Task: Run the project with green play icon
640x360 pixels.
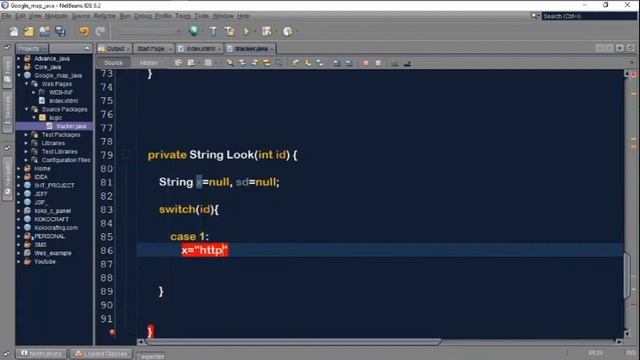Action: pos(246,31)
